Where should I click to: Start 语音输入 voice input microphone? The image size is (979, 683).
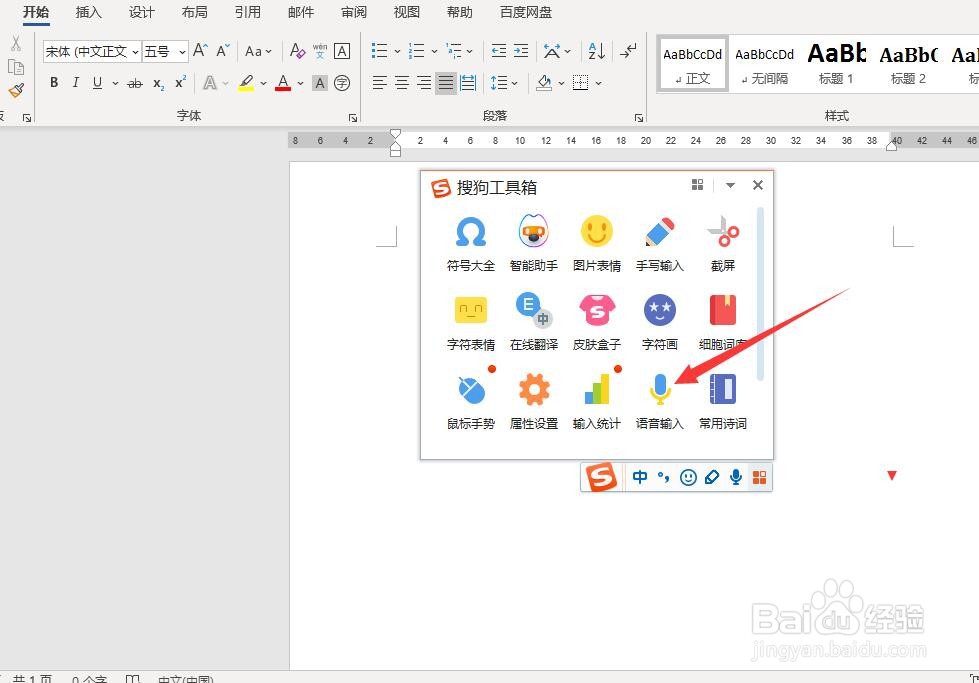[660, 401]
